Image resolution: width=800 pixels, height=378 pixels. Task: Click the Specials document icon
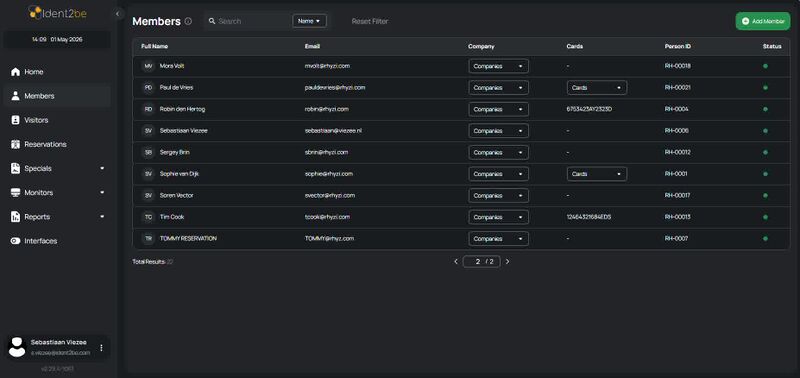15,168
